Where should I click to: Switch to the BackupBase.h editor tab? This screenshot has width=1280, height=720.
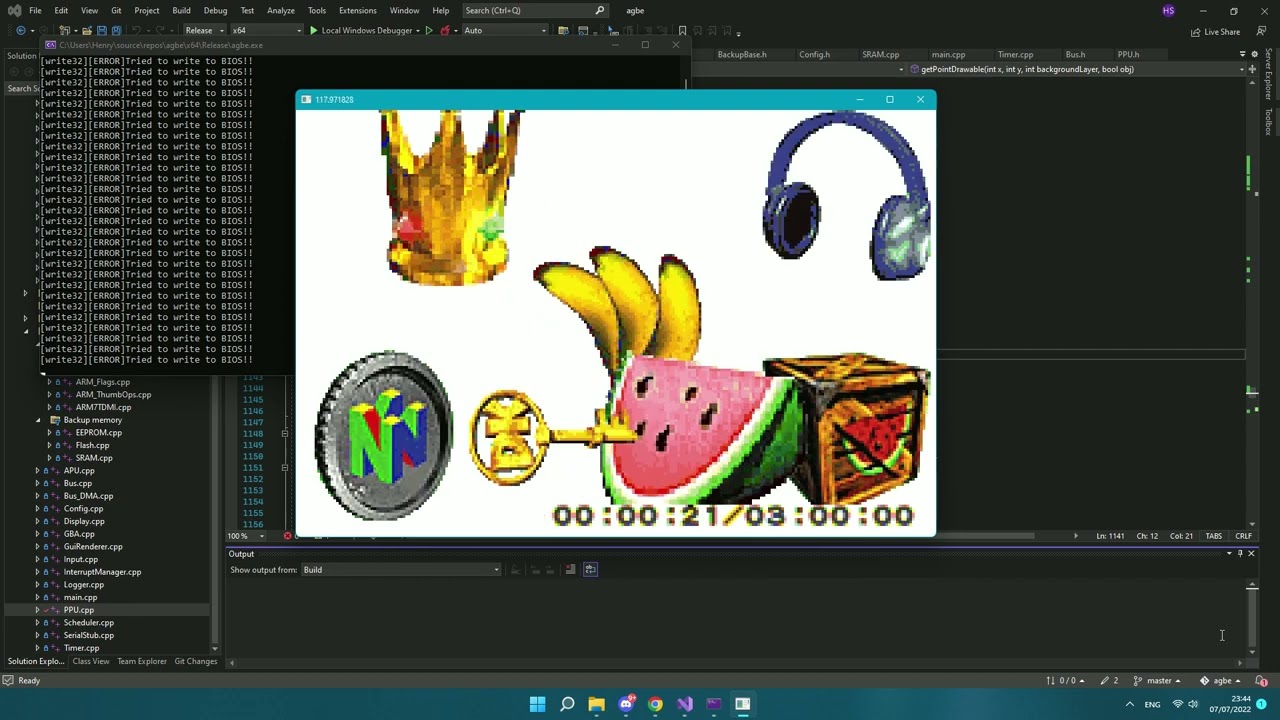tap(741, 54)
